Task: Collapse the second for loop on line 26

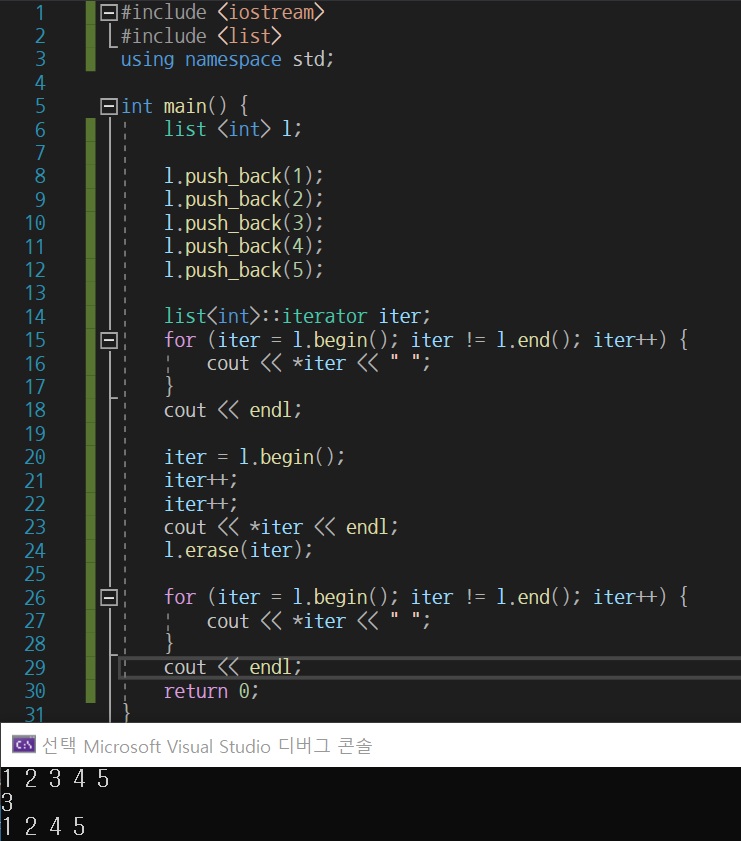Action: tap(109, 597)
